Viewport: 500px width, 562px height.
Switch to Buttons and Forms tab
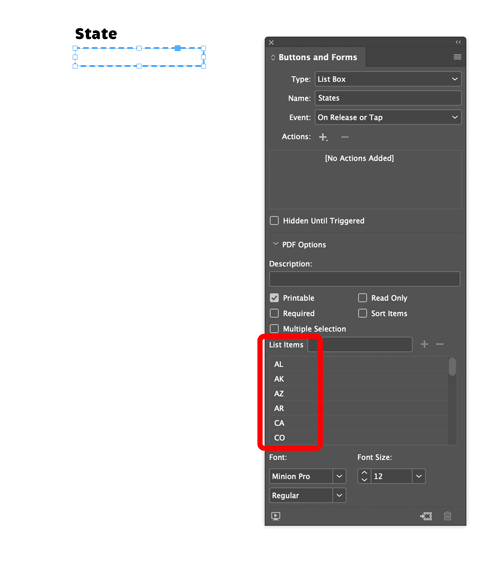coord(318,57)
